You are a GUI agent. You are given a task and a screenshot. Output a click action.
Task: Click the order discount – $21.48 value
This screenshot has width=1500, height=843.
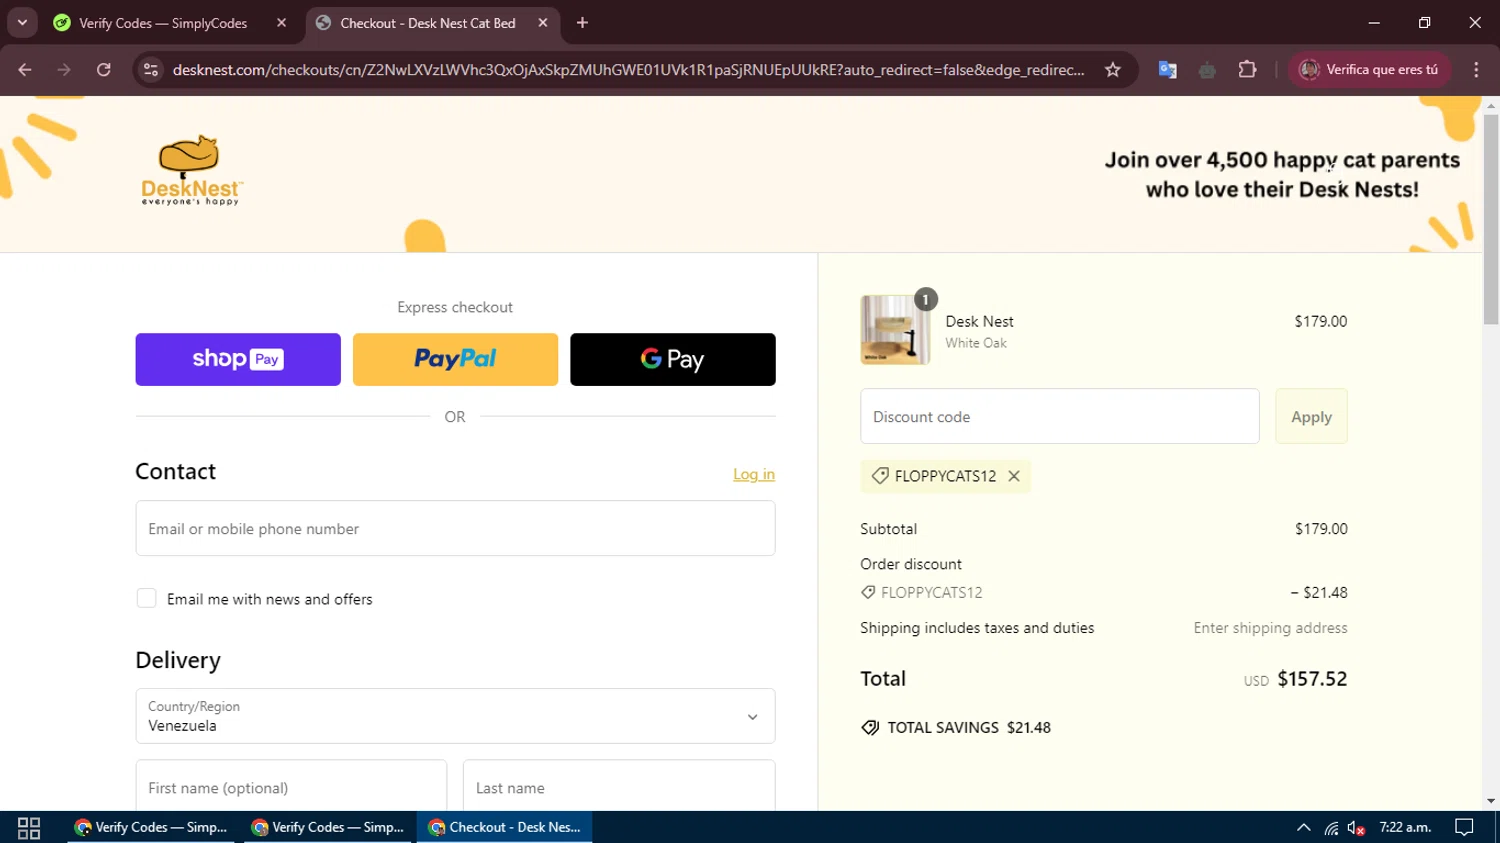[1319, 592]
